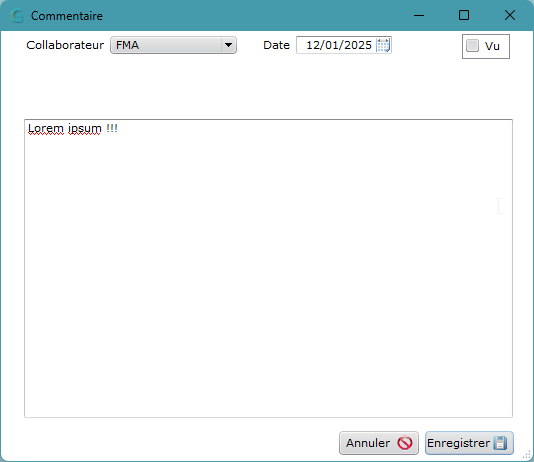The image size is (534, 462).
Task: Tick the Vu checkbox
Action: (x=472, y=46)
